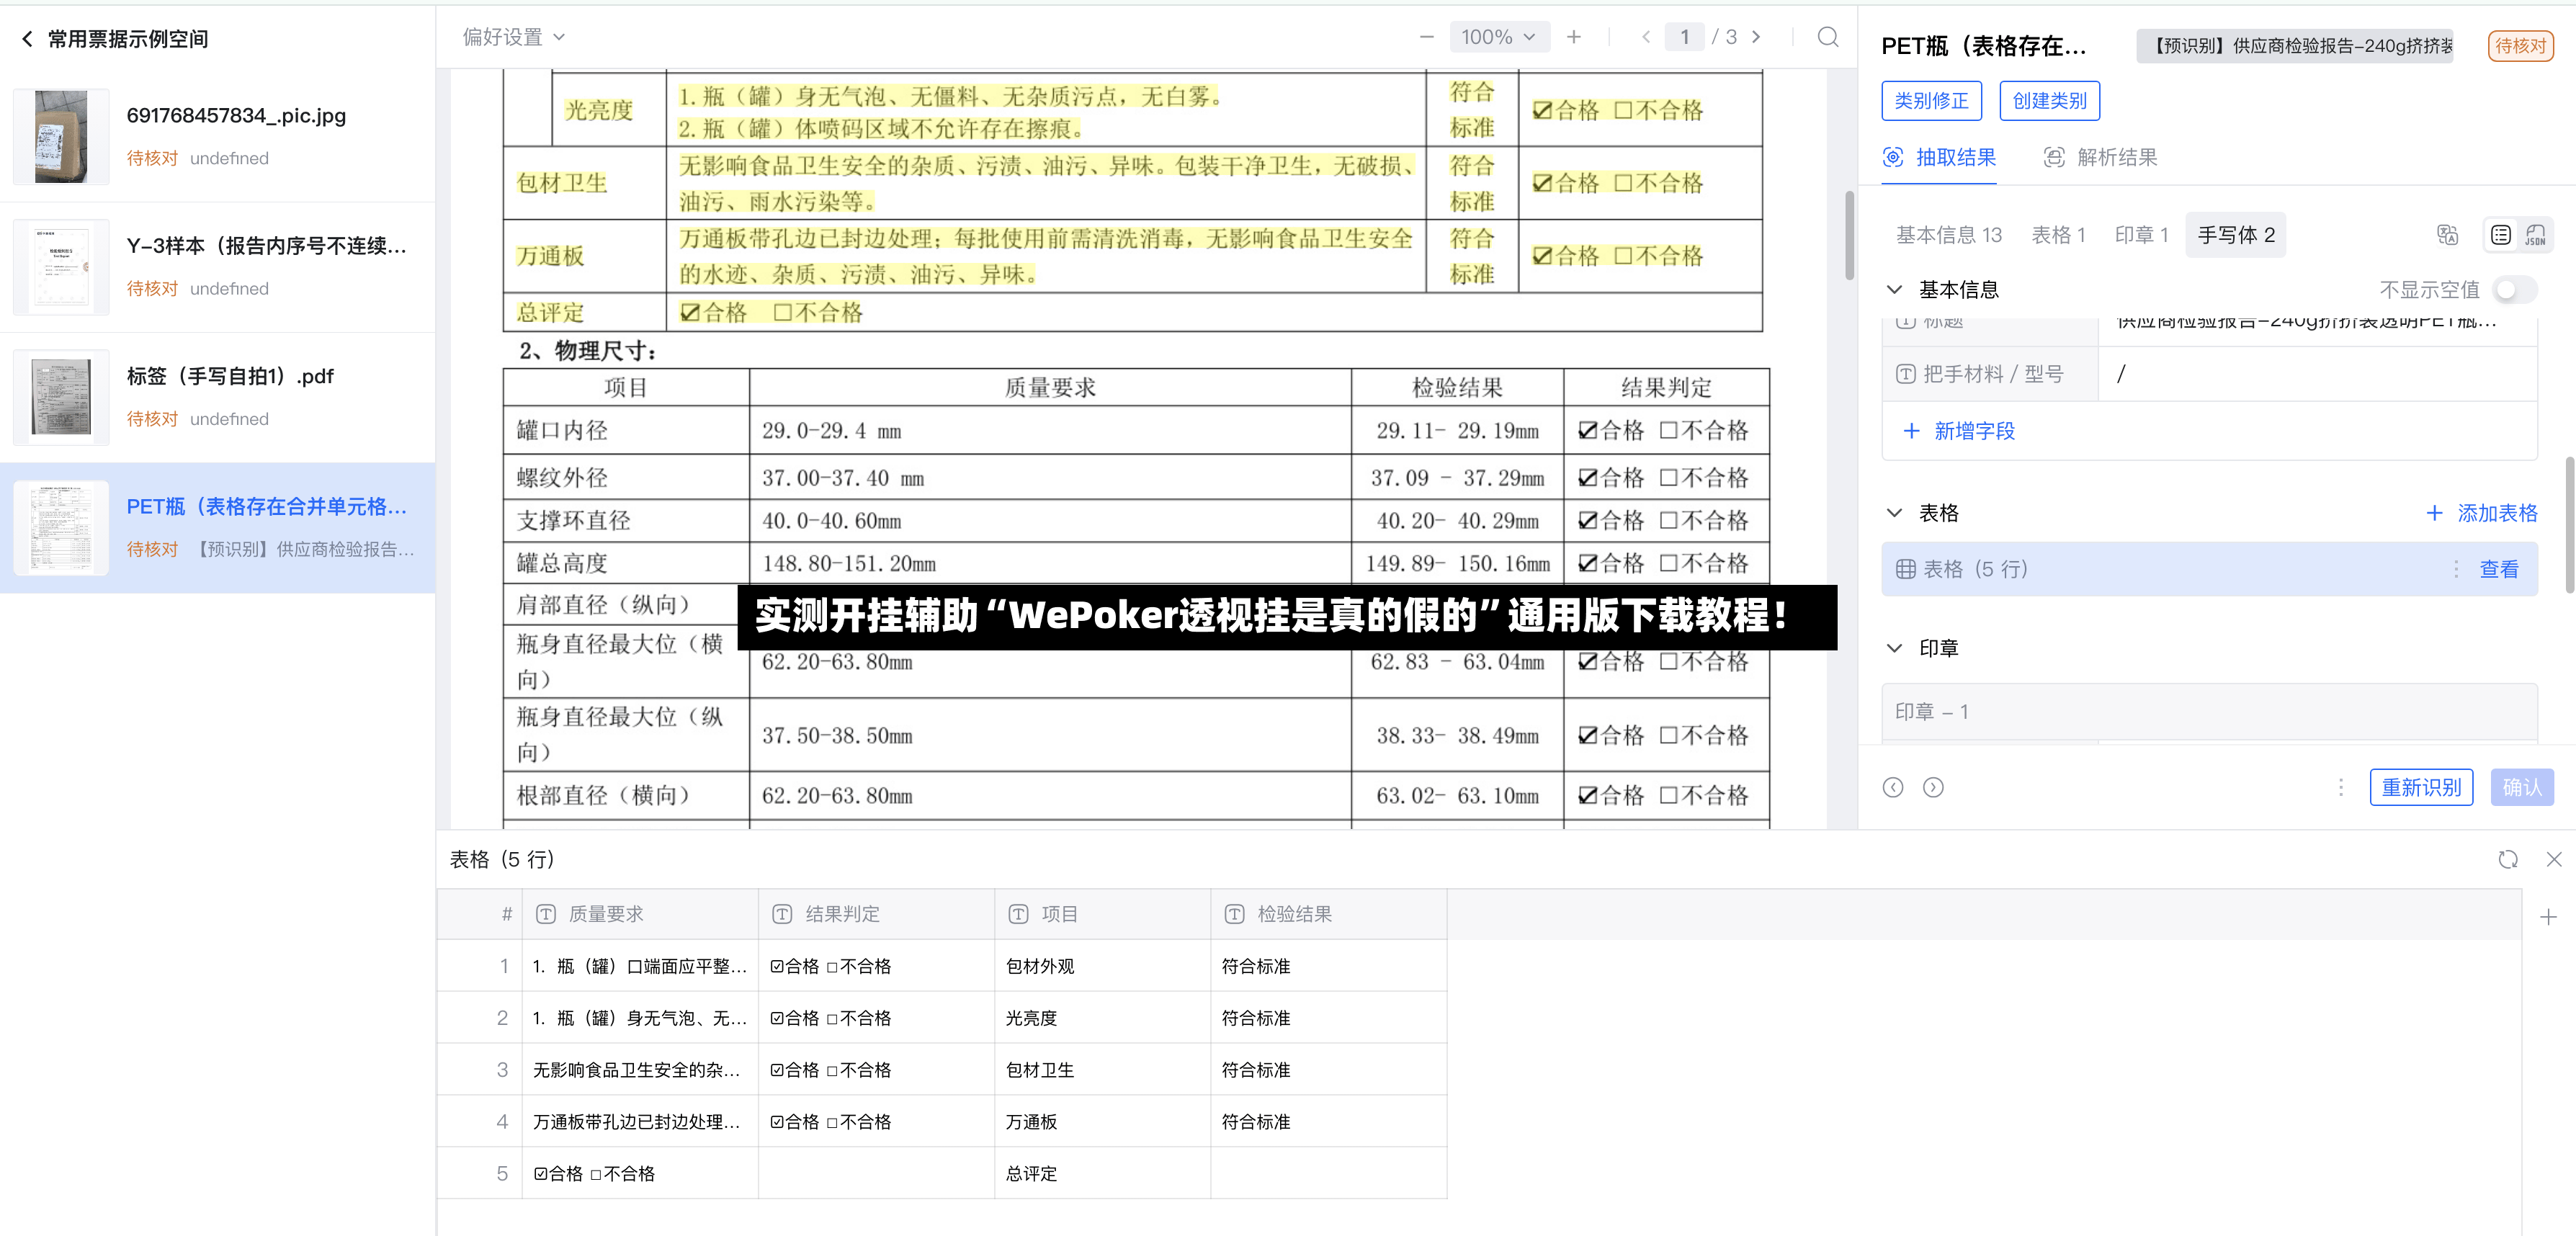Refresh the bottom table panel
This screenshot has height=1236, width=2576.
coord(2508,860)
